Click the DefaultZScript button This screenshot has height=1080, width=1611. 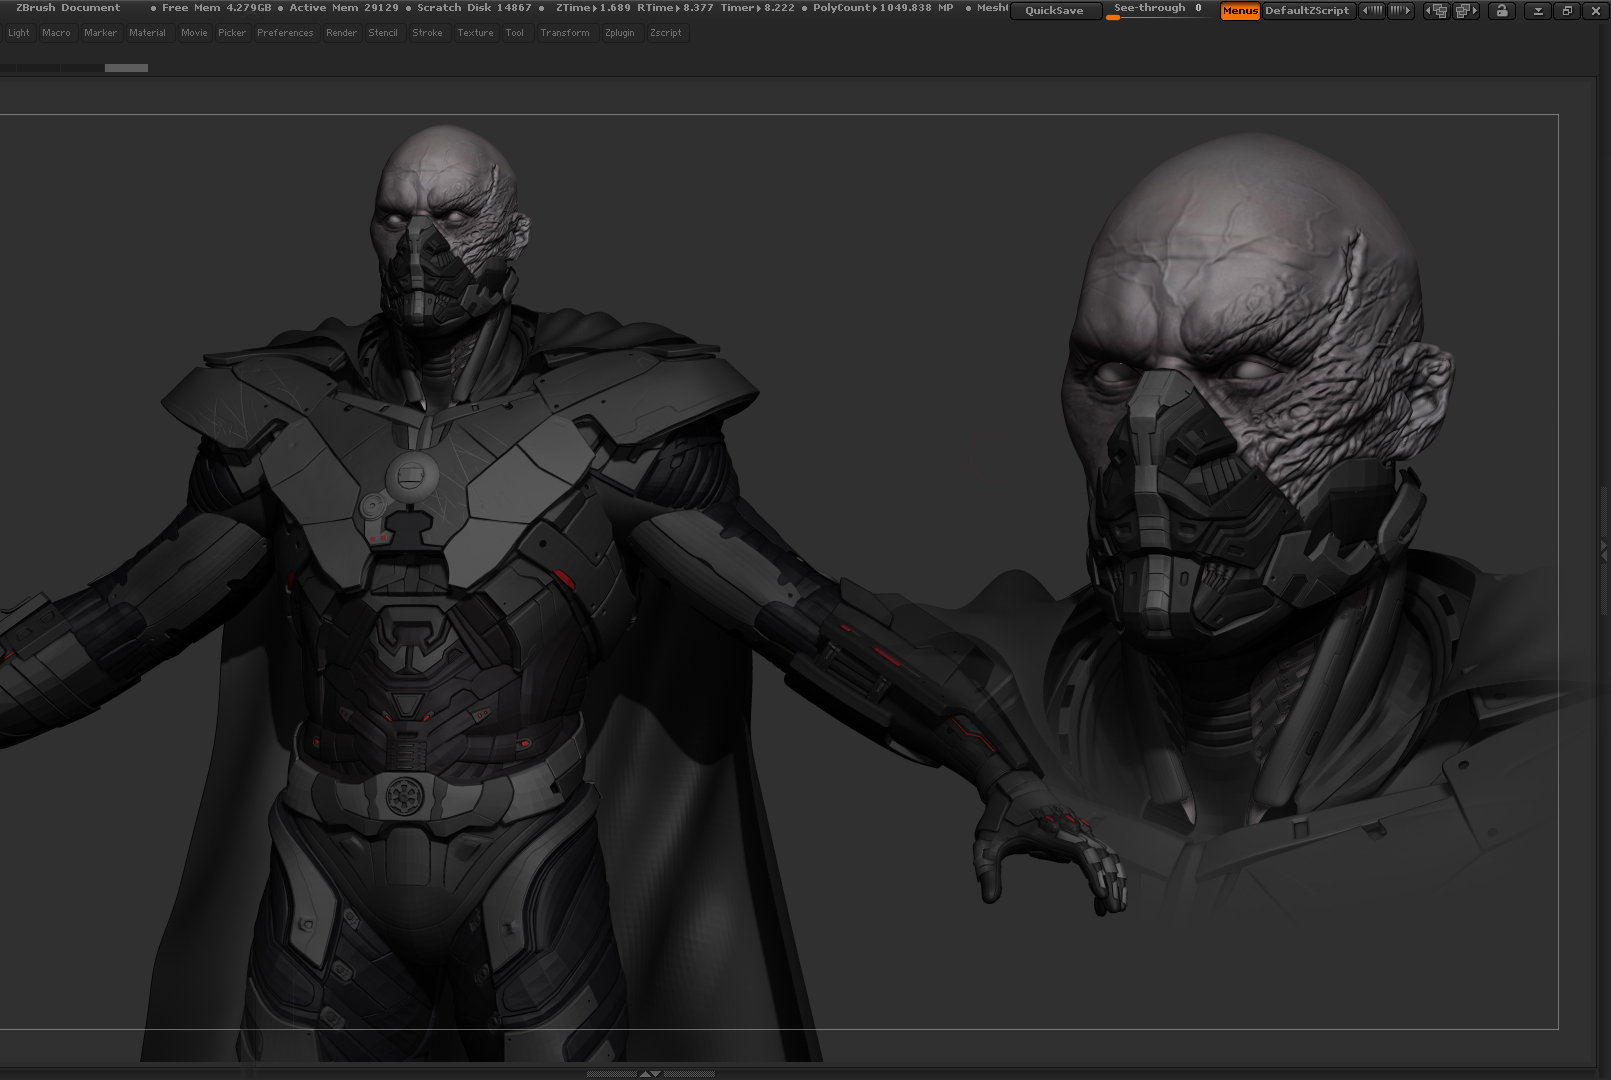1308,11
